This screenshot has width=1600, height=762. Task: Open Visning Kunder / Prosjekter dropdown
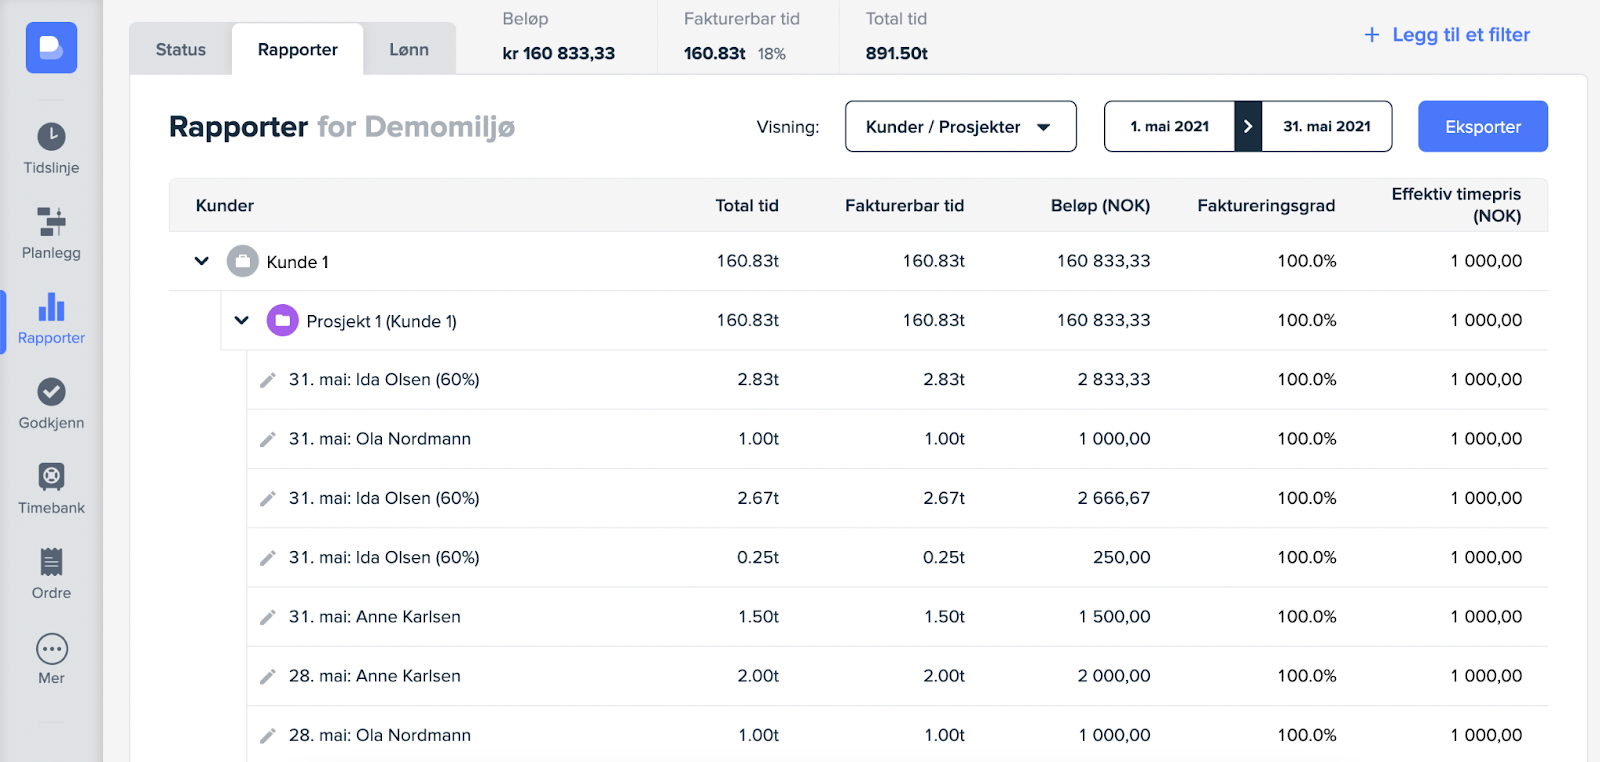click(x=960, y=126)
